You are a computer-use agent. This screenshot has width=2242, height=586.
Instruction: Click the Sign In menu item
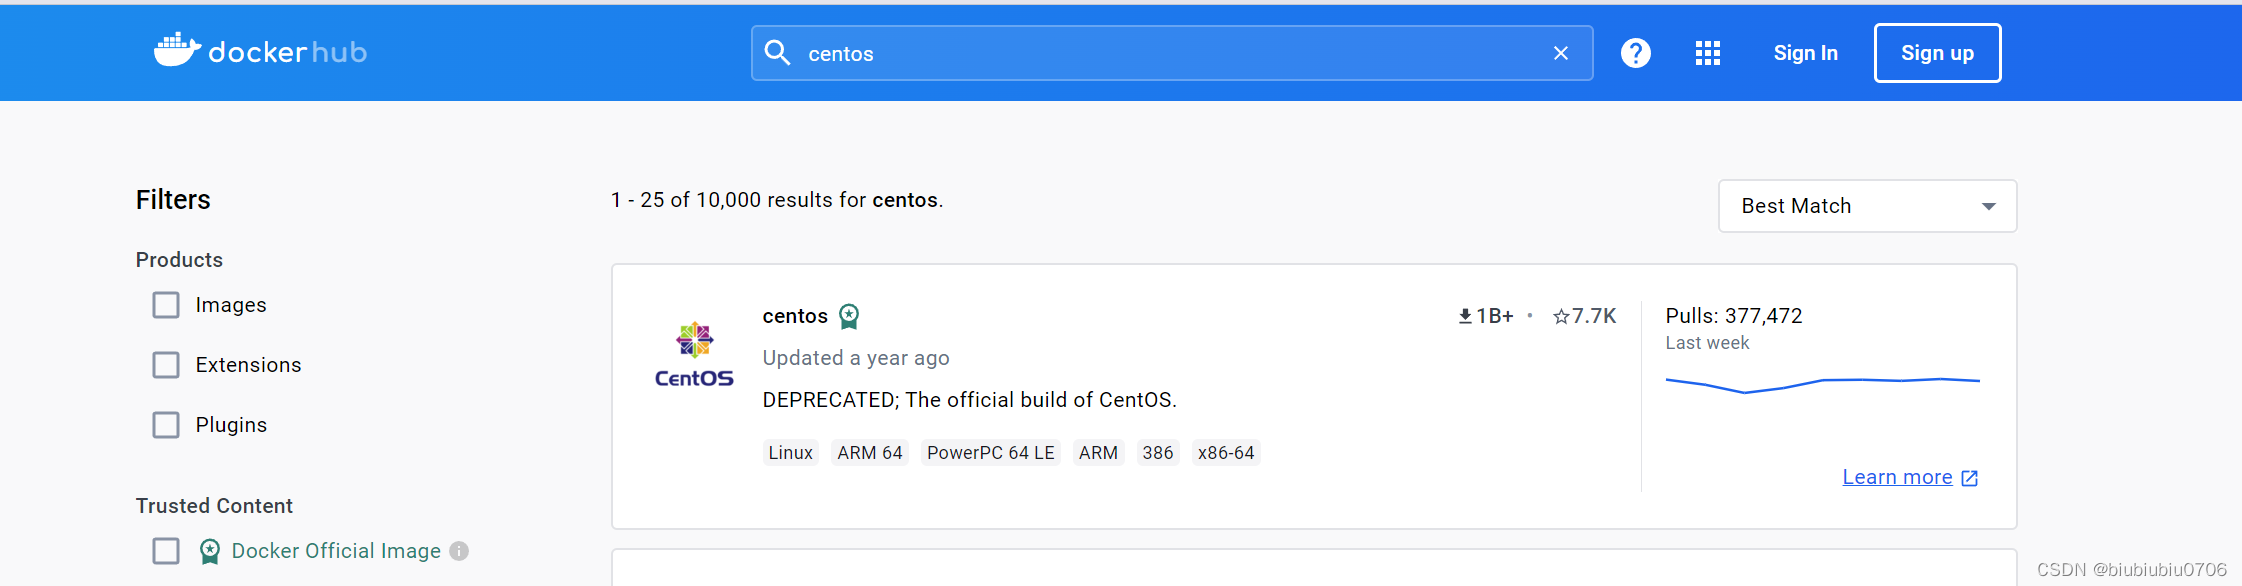tap(1805, 52)
